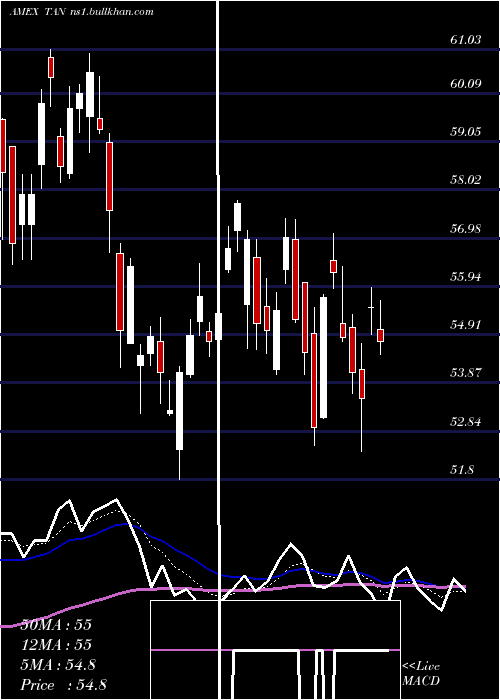Click the tall white candle bottoming near 51.8
The image size is (500, 700).
coord(179,411)
